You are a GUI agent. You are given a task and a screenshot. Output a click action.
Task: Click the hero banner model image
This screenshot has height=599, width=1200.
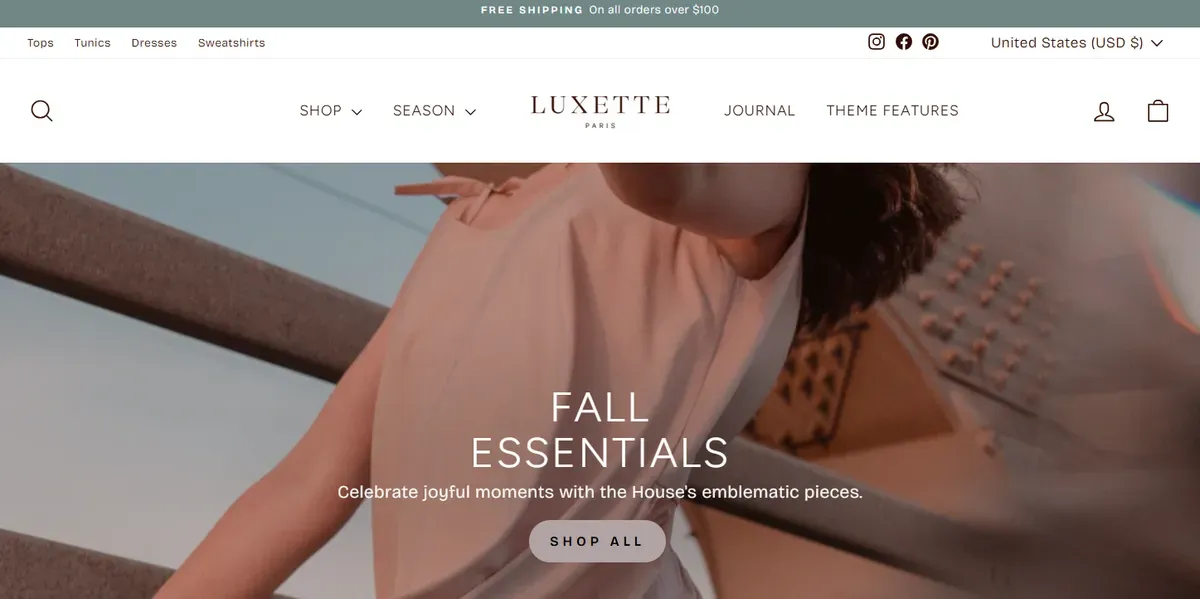coord(600,380)
